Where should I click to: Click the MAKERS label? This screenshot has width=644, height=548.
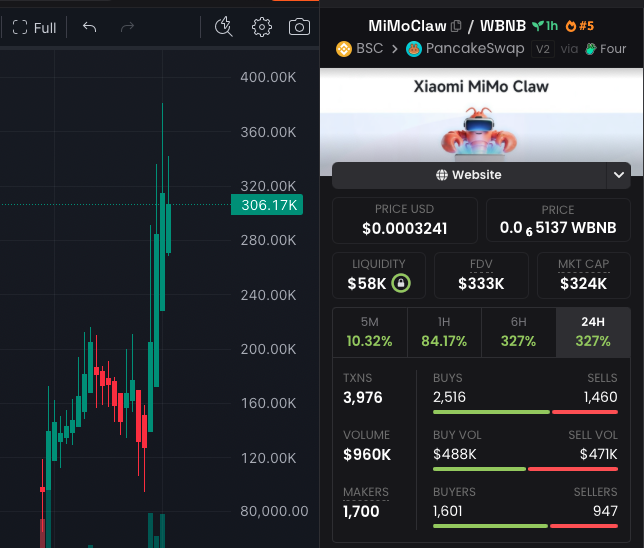tap(366, 492)
